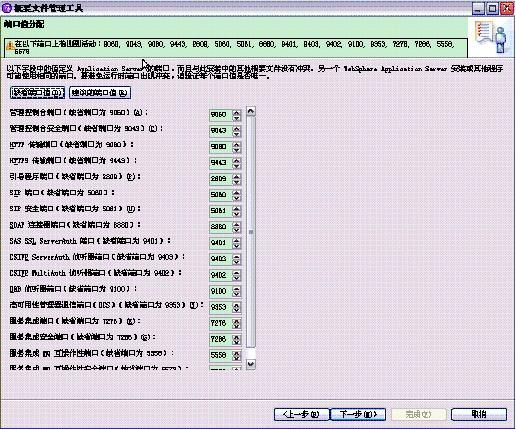Decrease the CSIV2 ServerAuth port 9403 spinner
The image size is (516, 429).
[237, 262]
